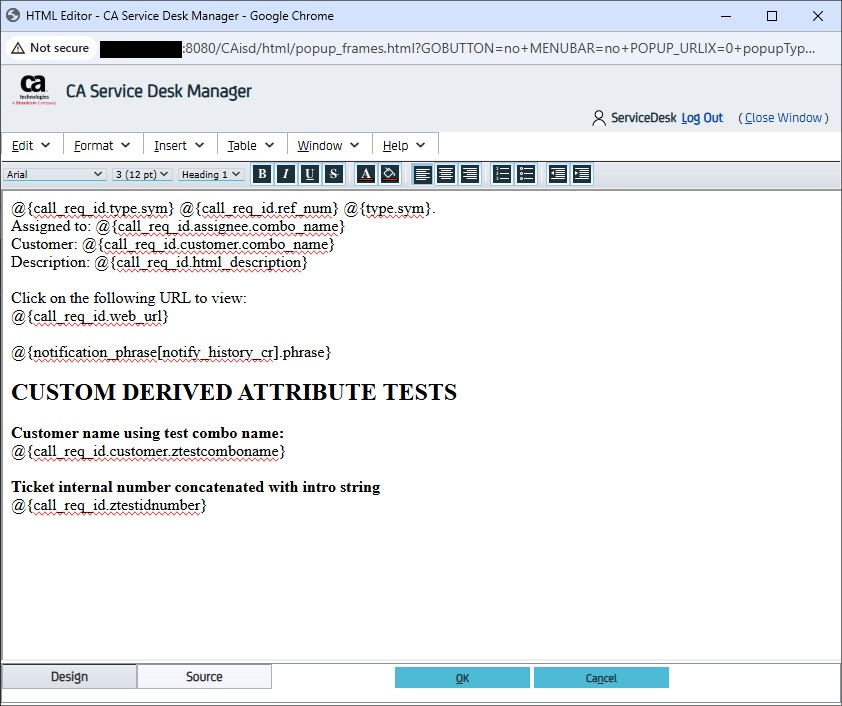
Task: Switch to the Design tab
Action: 69,676
